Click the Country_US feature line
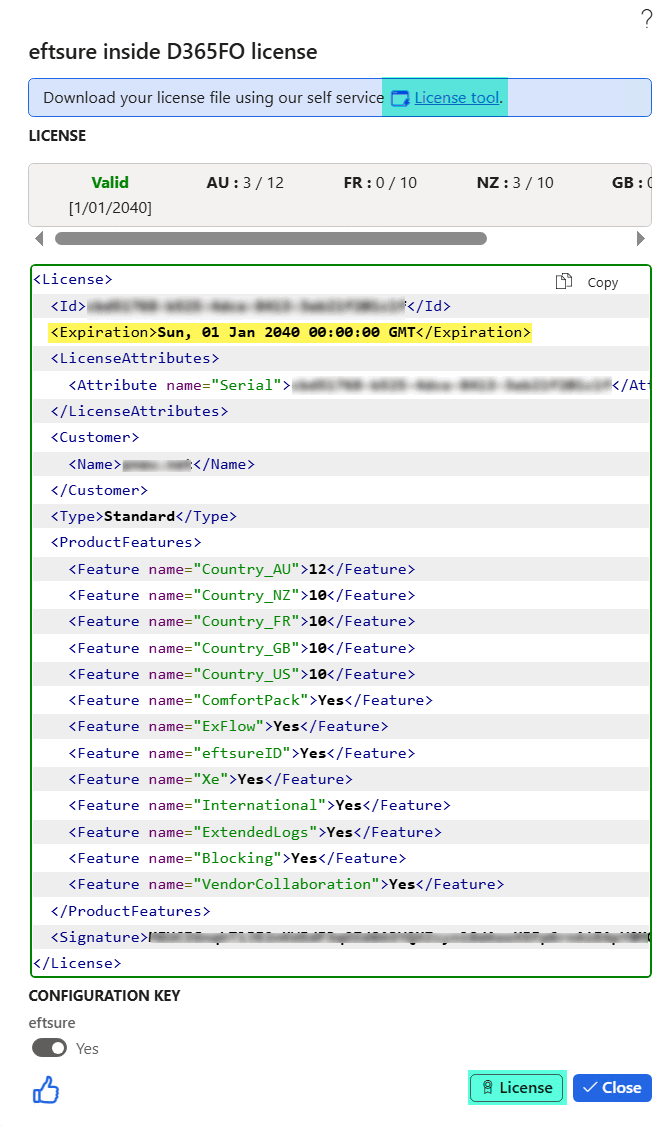671x1126 pixels. [241, 674]
